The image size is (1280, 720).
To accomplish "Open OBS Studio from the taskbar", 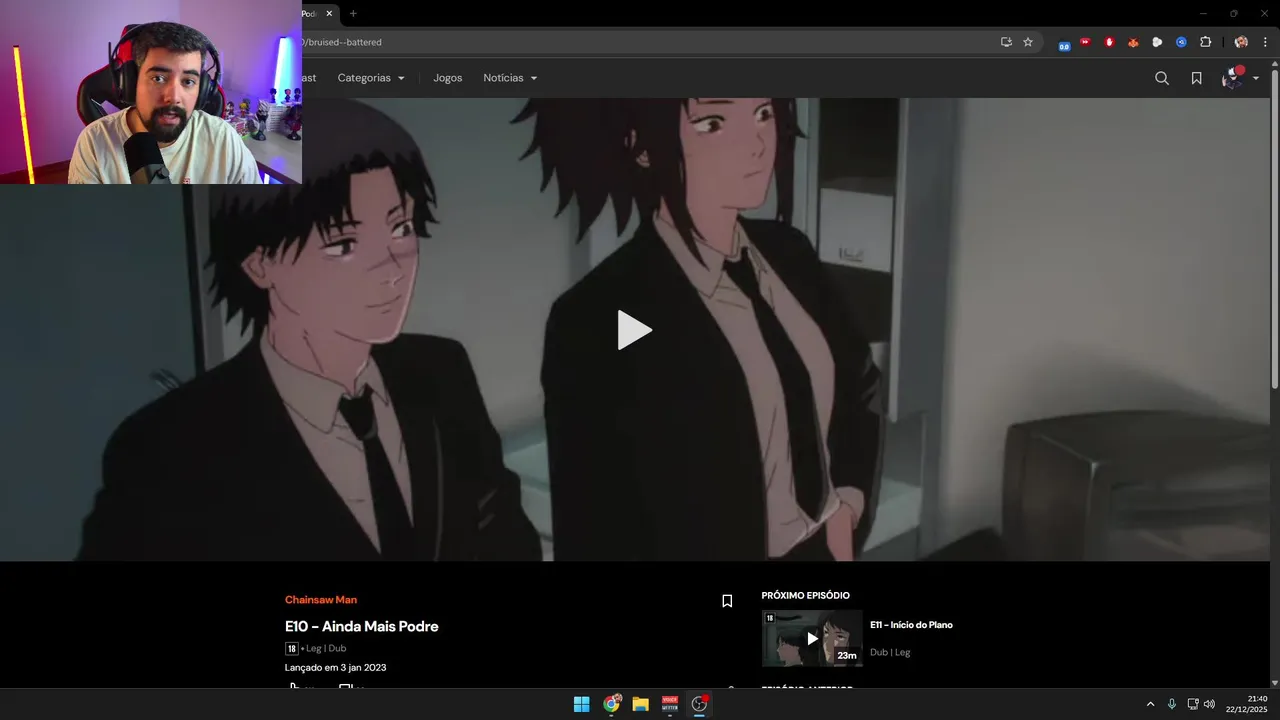I will tap(699, 704).
